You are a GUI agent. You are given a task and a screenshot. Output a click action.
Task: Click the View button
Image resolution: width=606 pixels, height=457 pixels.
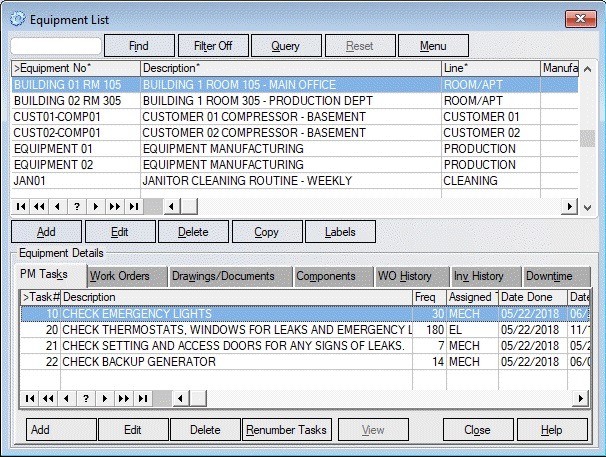tap(373, 430)
